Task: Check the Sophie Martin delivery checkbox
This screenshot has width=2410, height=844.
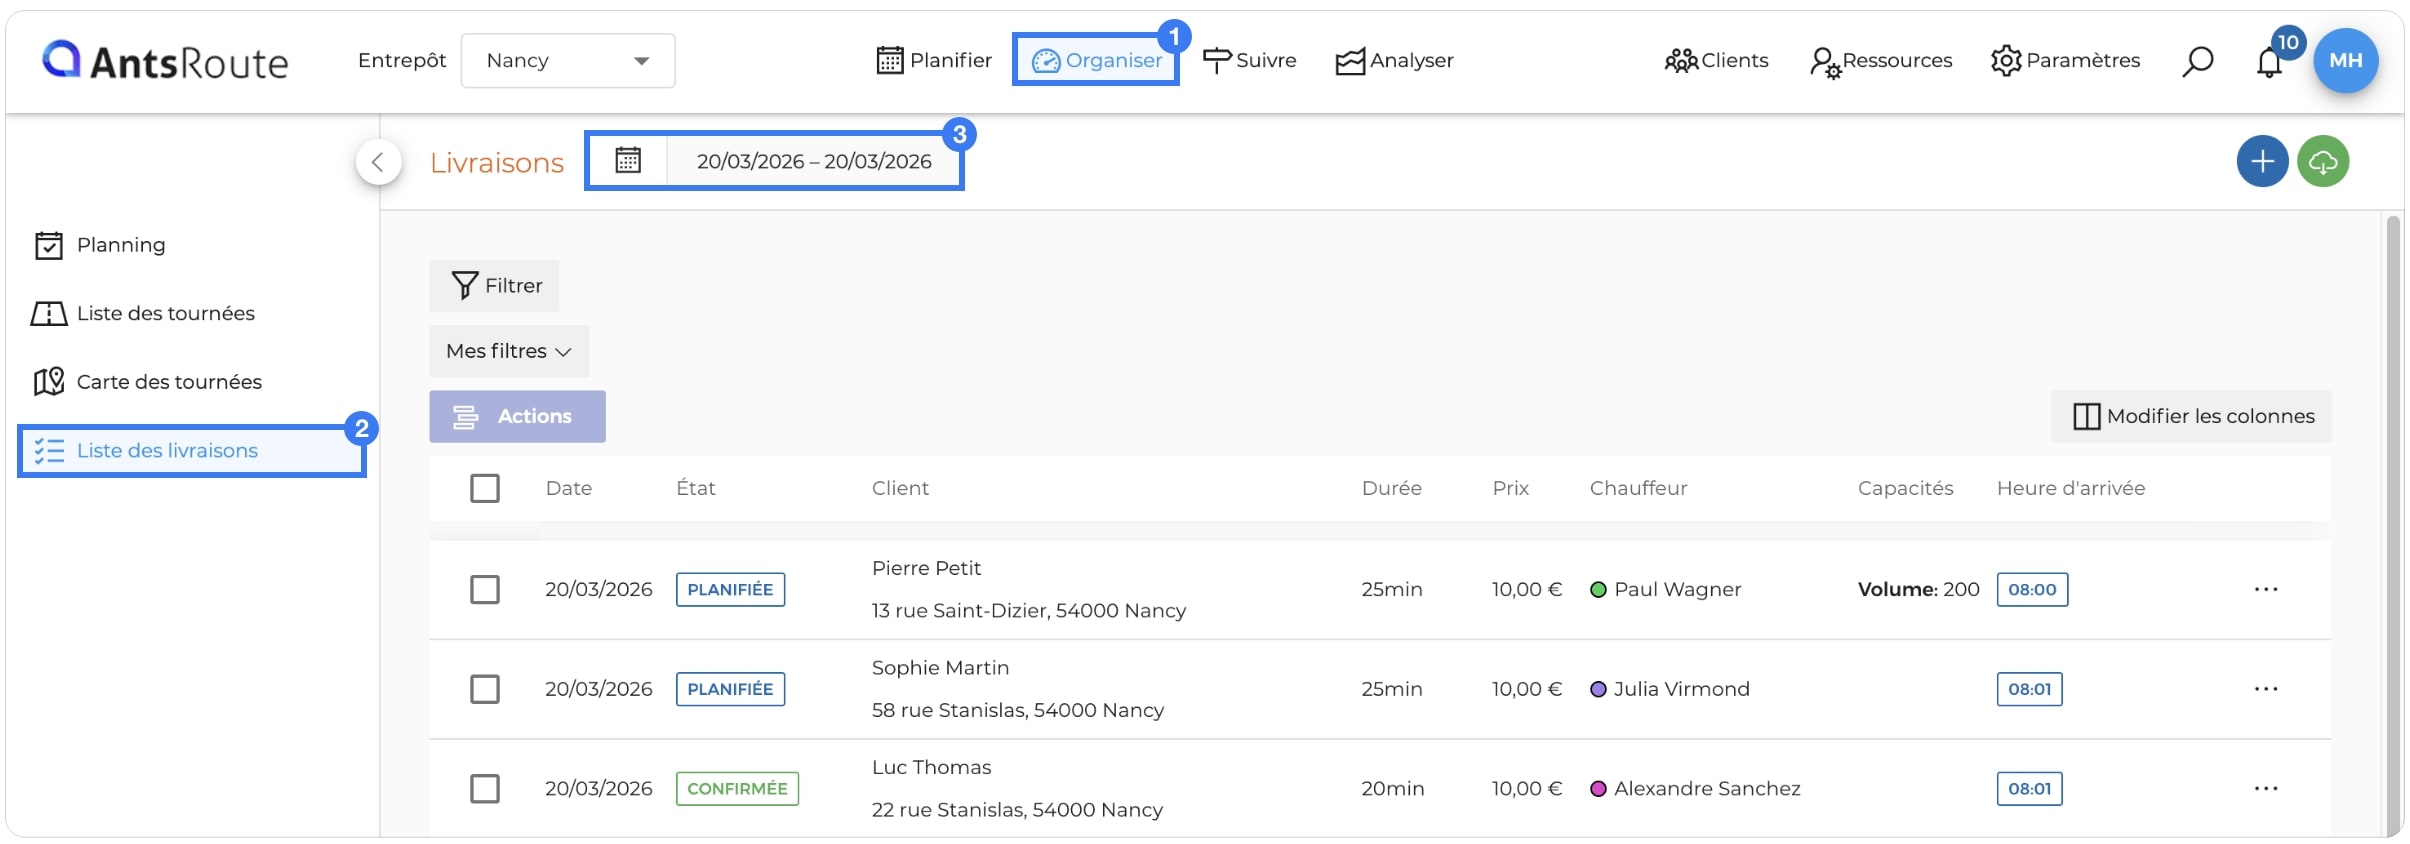Action: (x=485, y=689)
